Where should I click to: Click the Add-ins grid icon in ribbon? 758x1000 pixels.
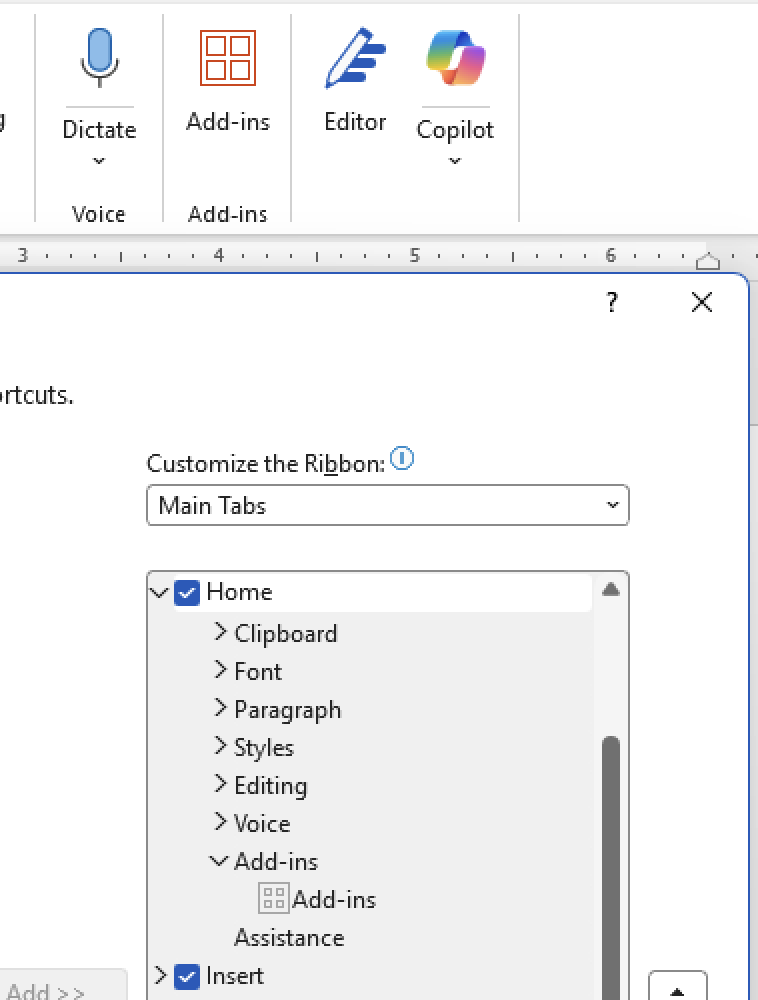228,57
